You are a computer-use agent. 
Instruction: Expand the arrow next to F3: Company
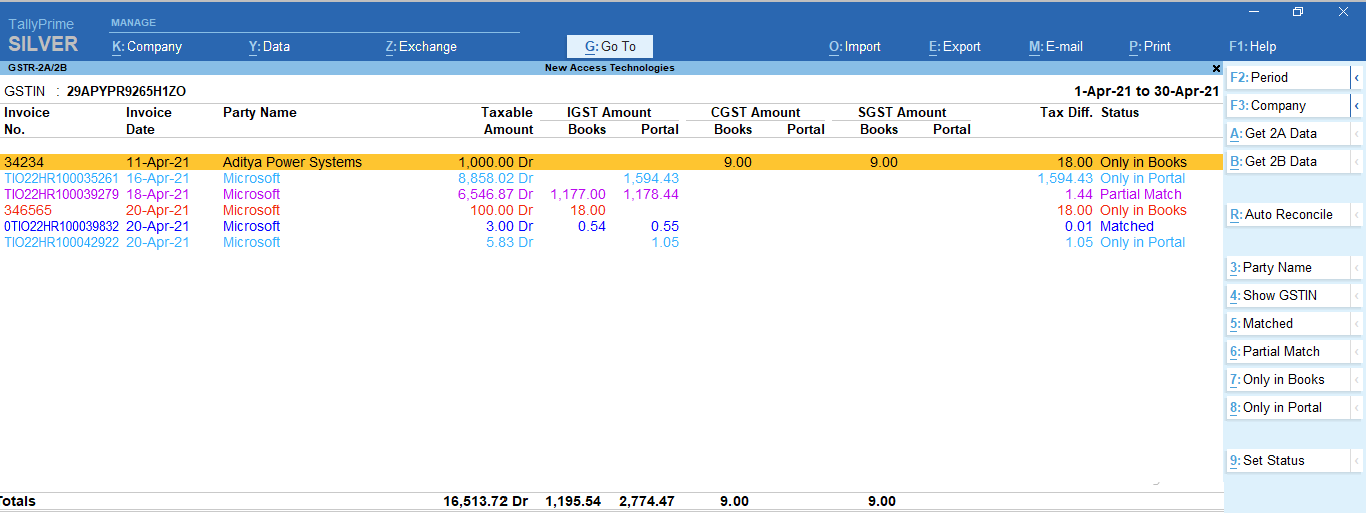pos(1357,105)
